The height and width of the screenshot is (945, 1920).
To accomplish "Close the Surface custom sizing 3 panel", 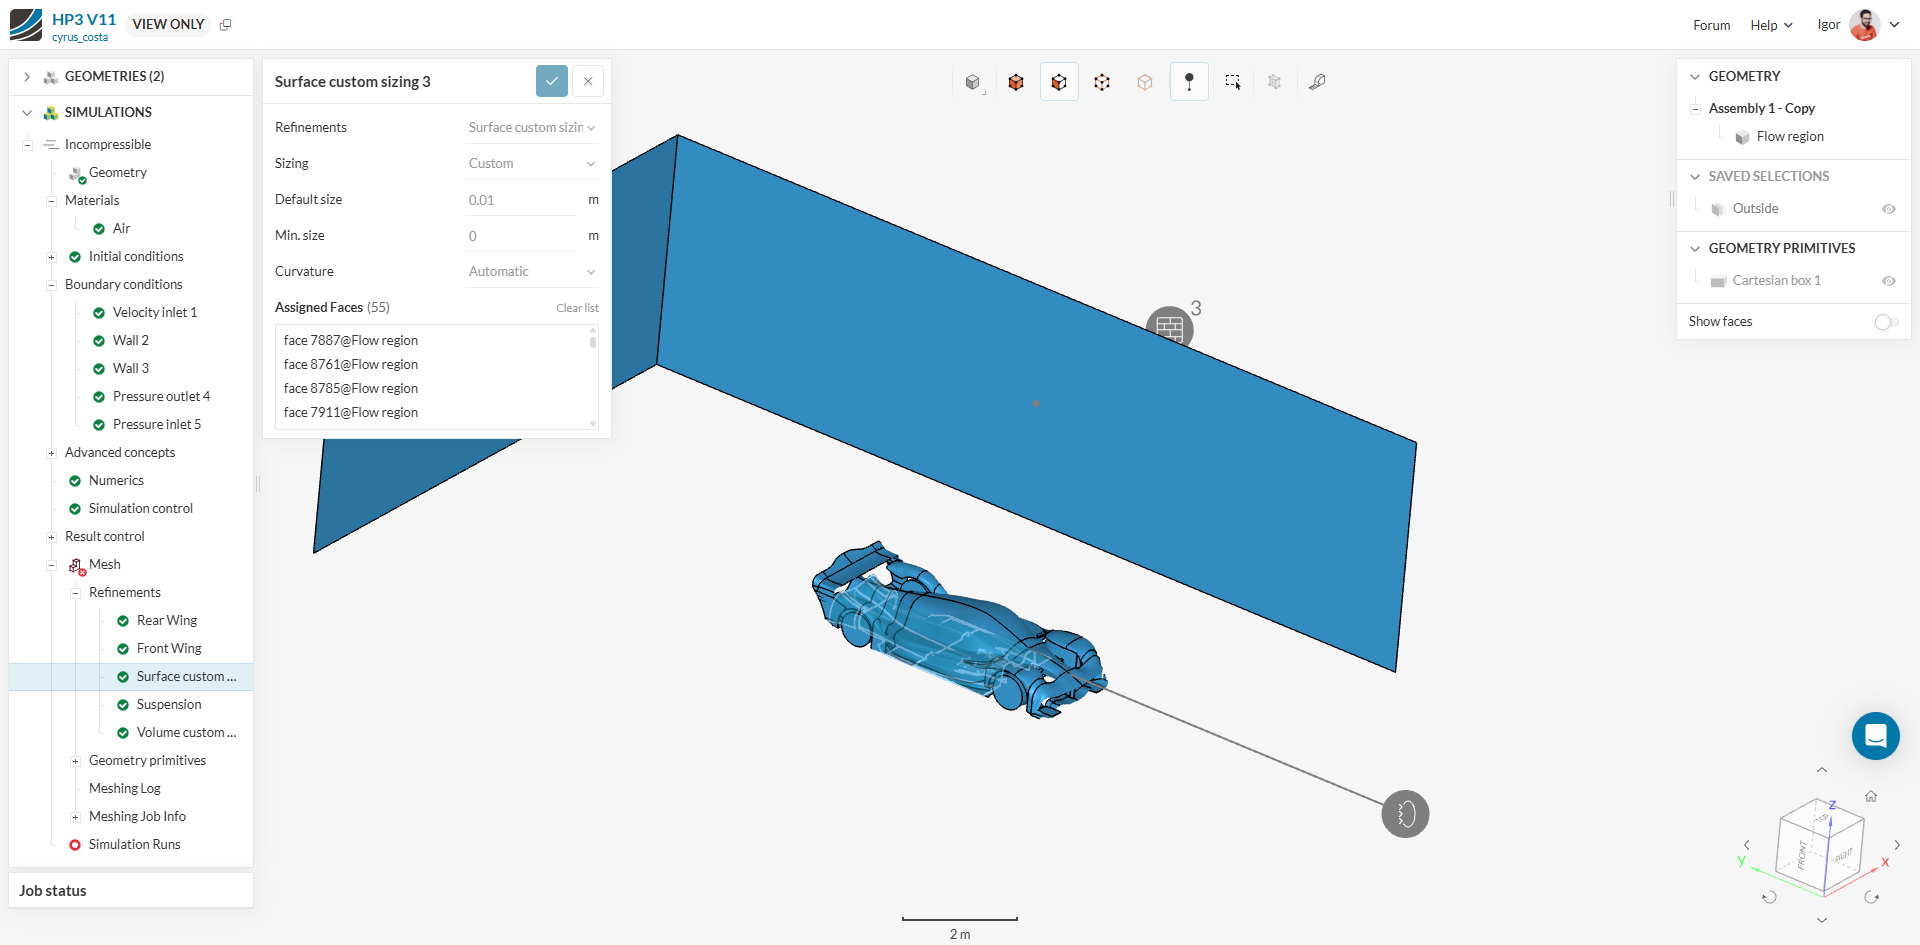I will (588, 81).
